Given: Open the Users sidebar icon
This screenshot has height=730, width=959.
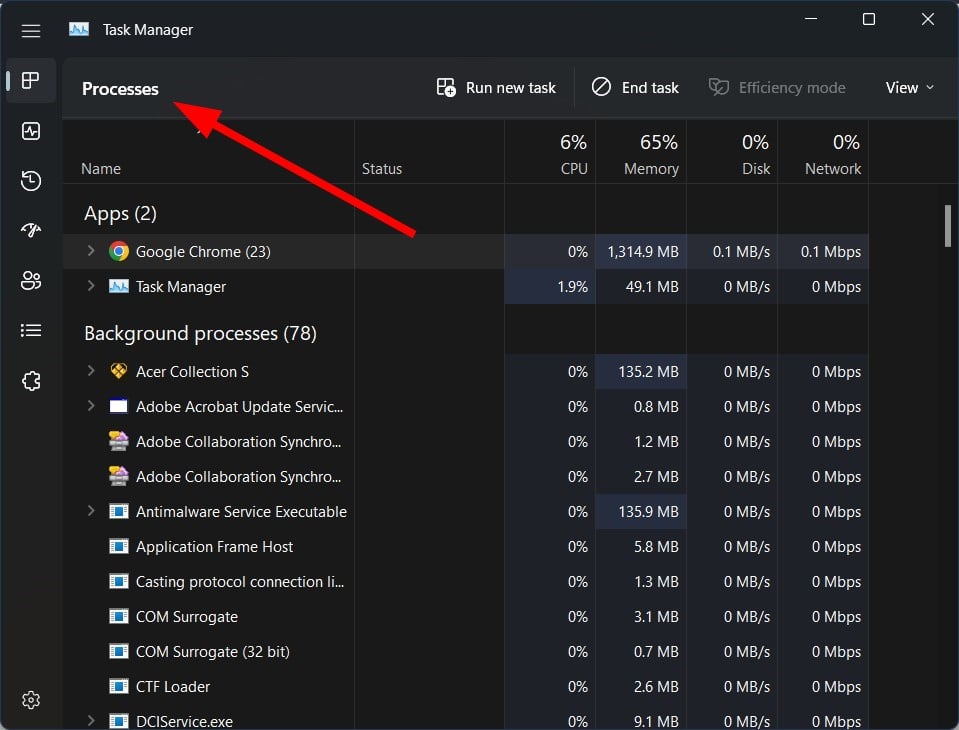Looking at the screenshot, I should pos(31,281).
